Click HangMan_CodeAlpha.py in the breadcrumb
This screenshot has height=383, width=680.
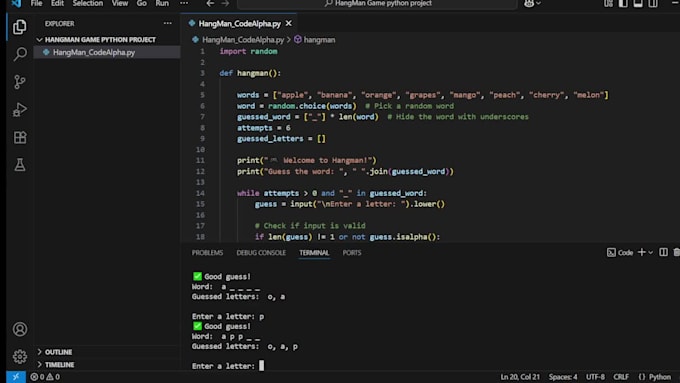243,39
